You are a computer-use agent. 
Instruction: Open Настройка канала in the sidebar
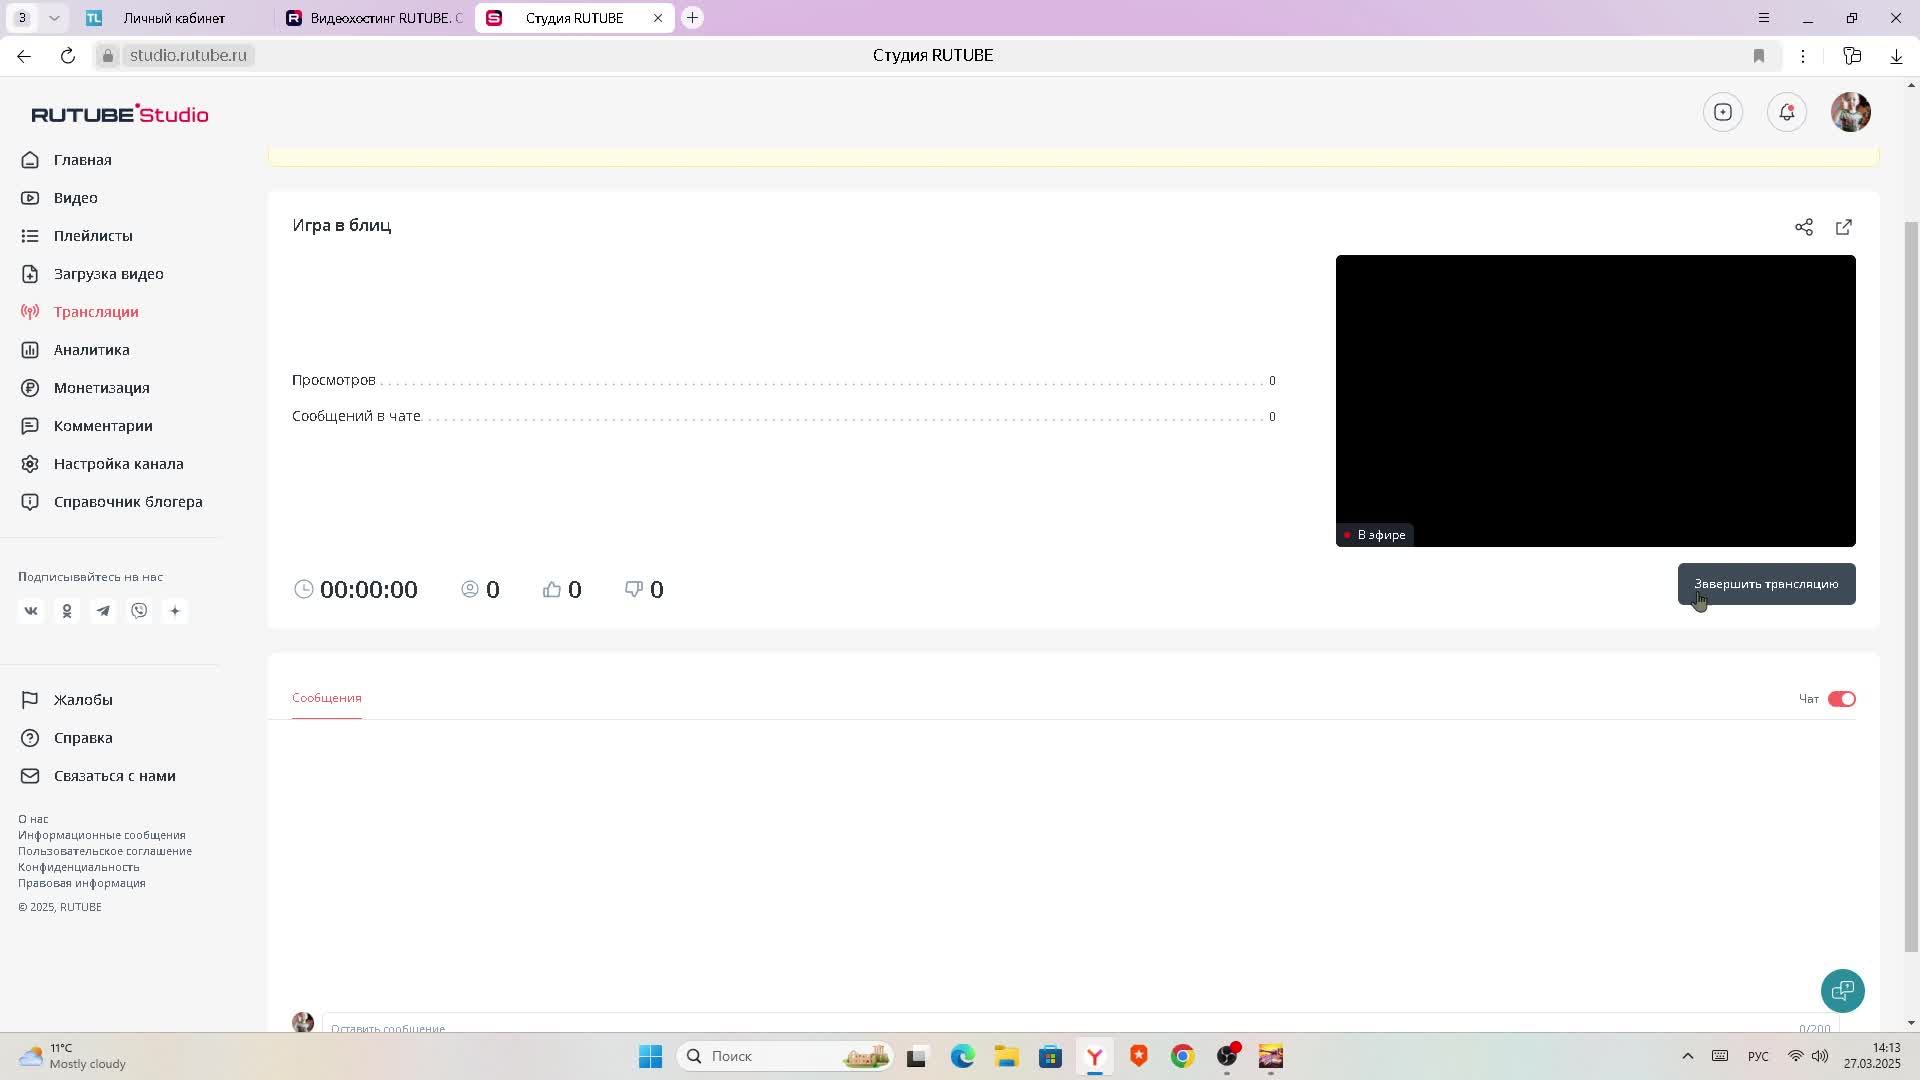pos(102,464)
